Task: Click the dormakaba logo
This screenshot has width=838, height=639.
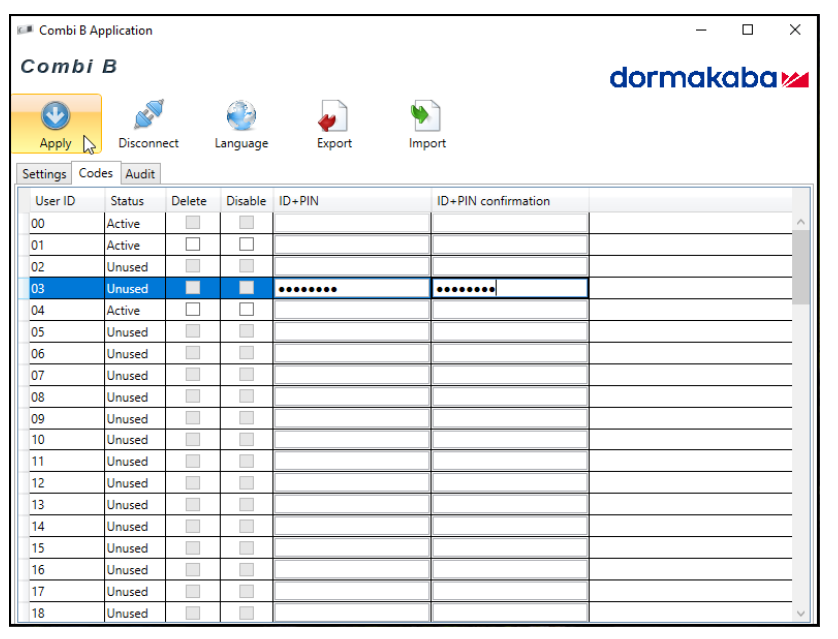Action: pos(708,78)
